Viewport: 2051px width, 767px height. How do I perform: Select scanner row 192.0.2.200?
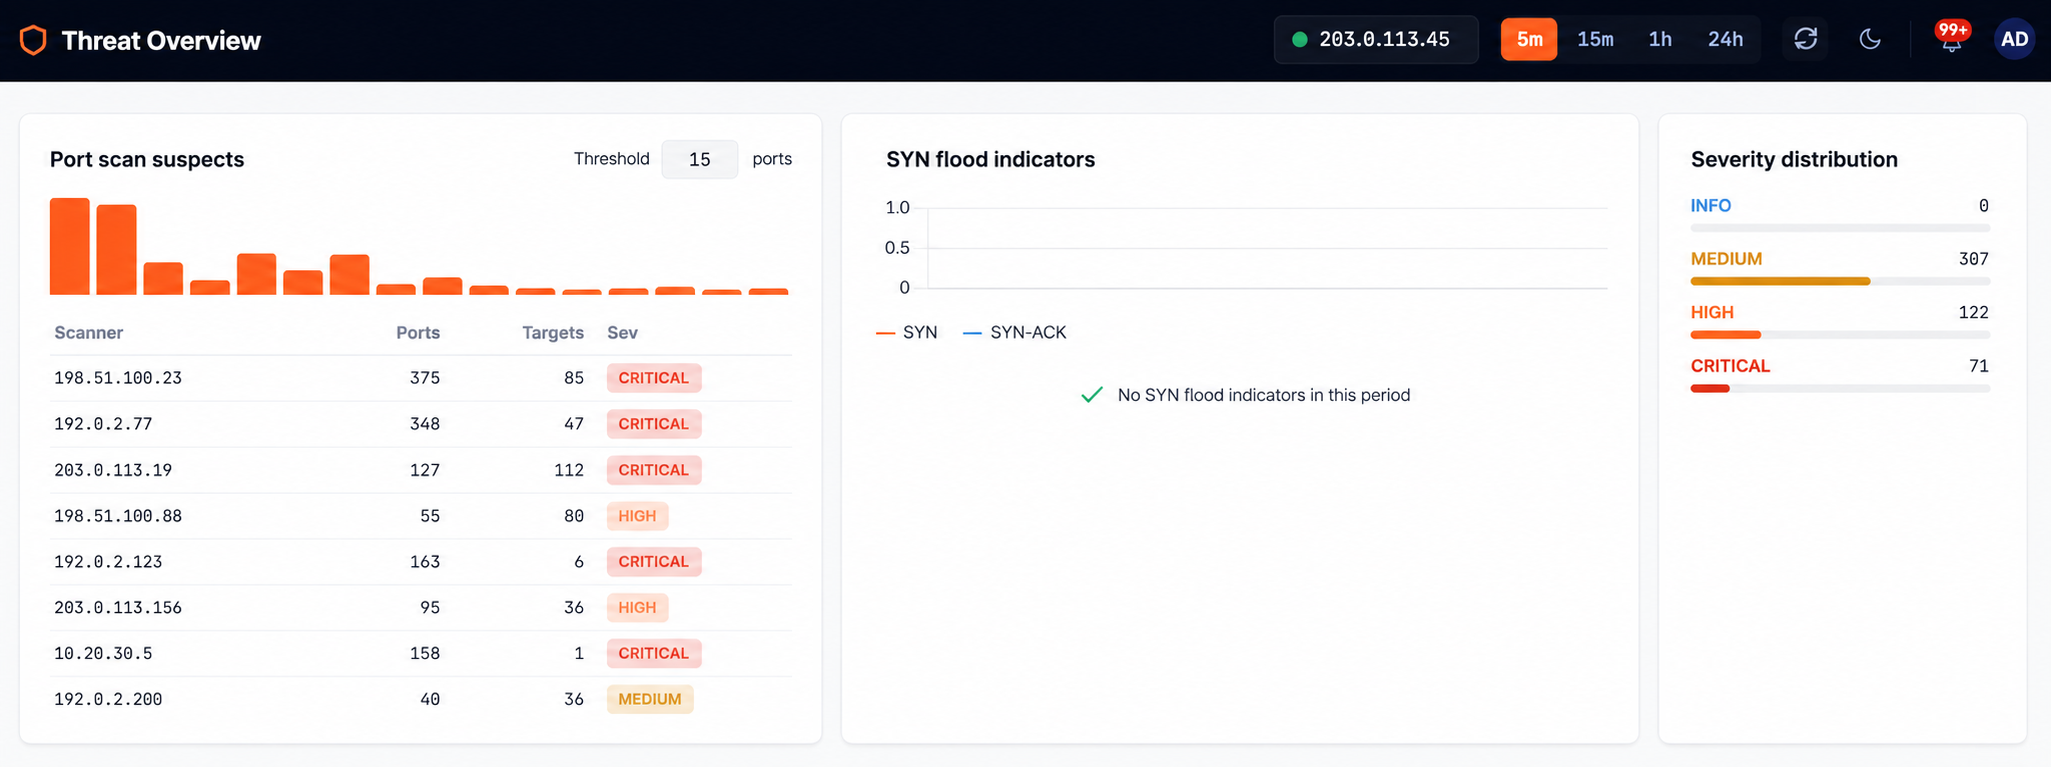[421, 699]
